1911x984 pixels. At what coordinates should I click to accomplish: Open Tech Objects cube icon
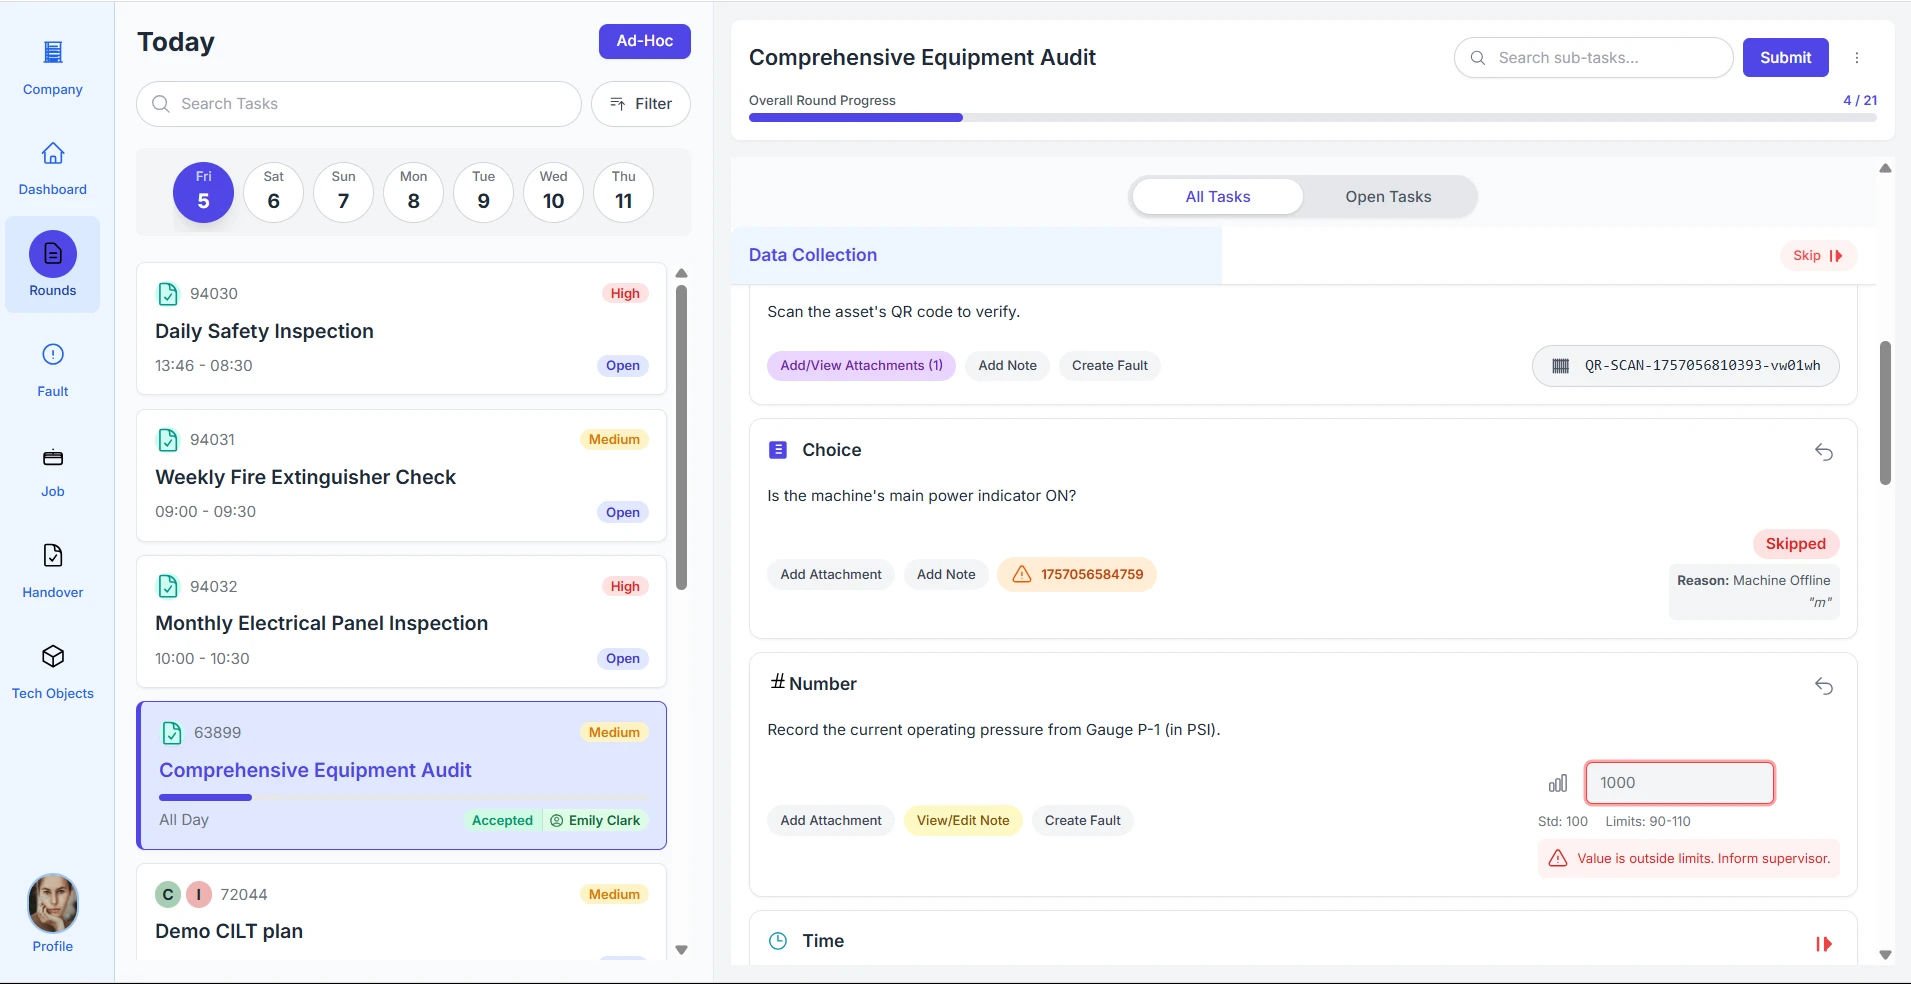point(53,657)
